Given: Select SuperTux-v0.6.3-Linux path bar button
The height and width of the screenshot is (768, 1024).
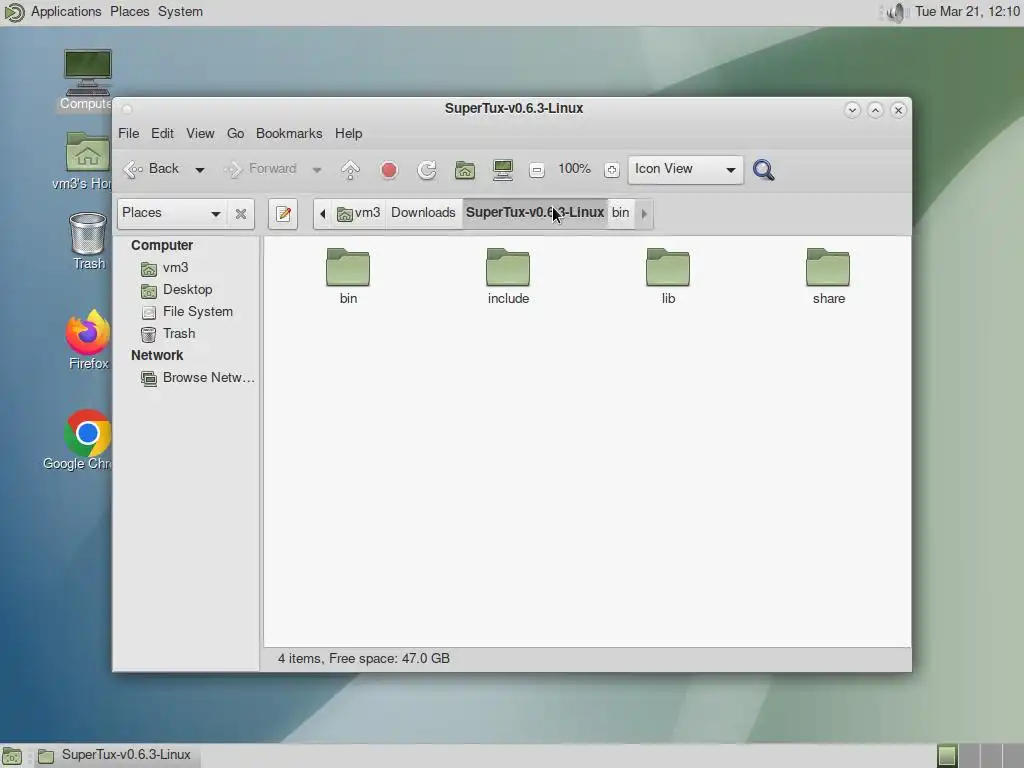Looking at the screenshot, I should [535, 213].
